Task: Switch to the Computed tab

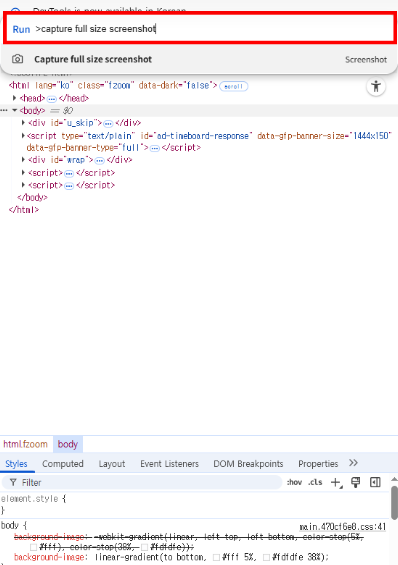Action: [x=63, y=464]
